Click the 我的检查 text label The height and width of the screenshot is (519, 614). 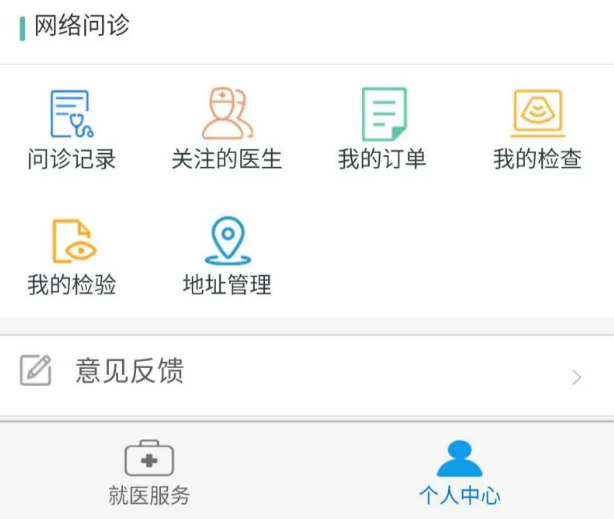tap(538, 159)
